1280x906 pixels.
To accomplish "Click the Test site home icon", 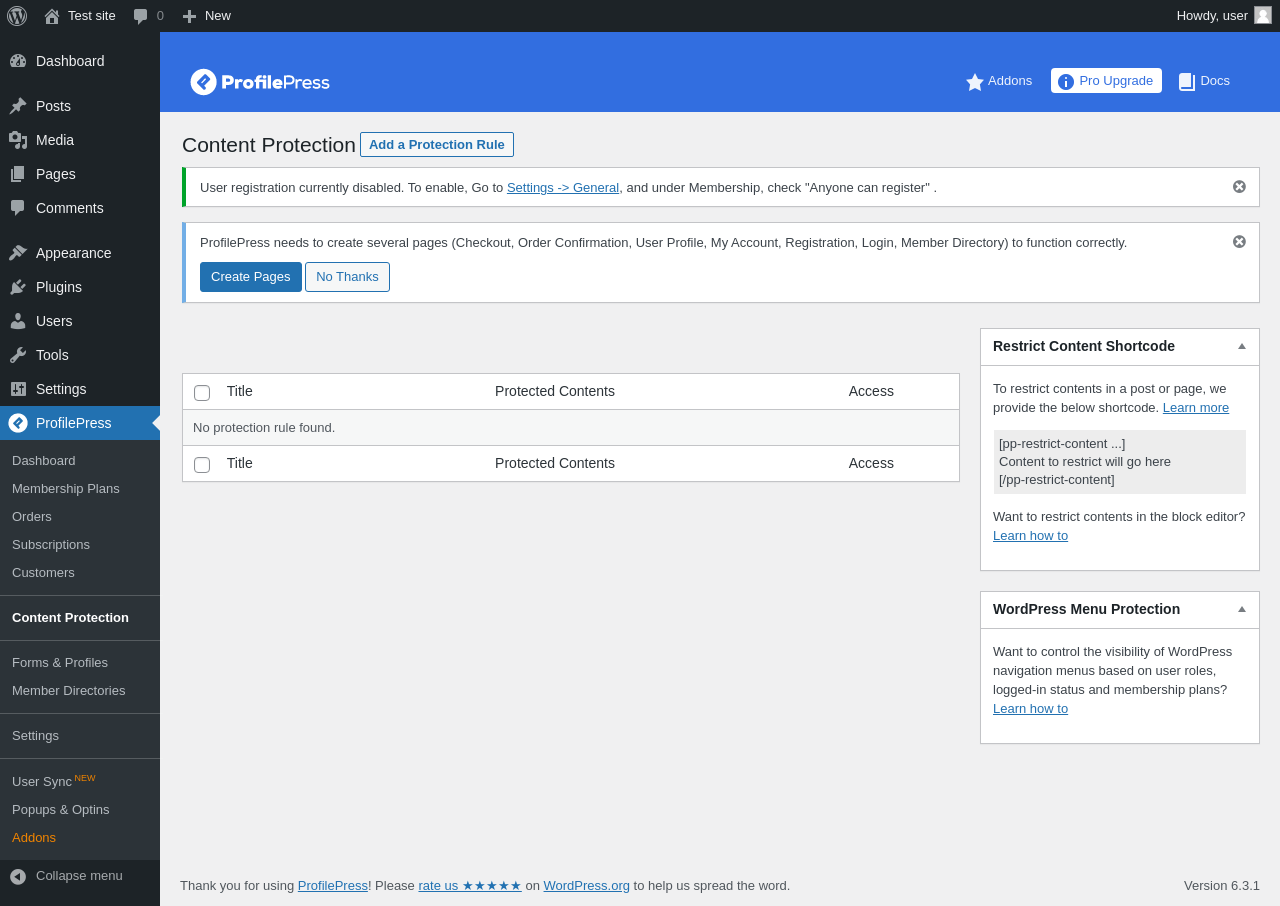I will point(52,16).
